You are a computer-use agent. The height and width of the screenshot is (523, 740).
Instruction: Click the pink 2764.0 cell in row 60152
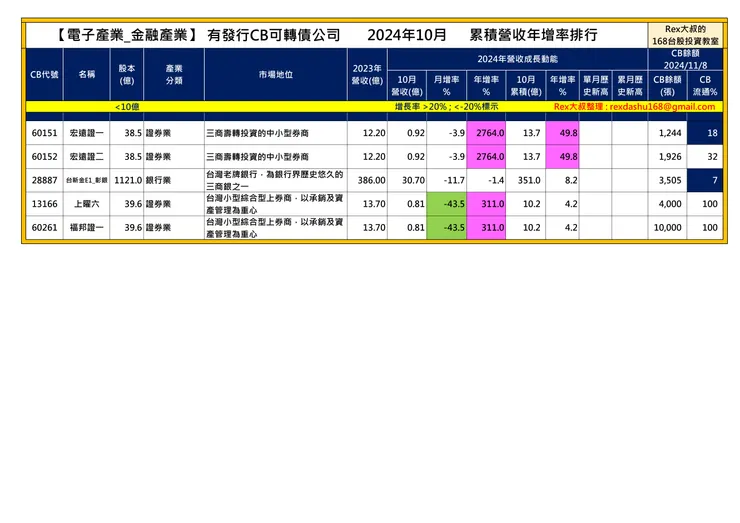point(486,157)
